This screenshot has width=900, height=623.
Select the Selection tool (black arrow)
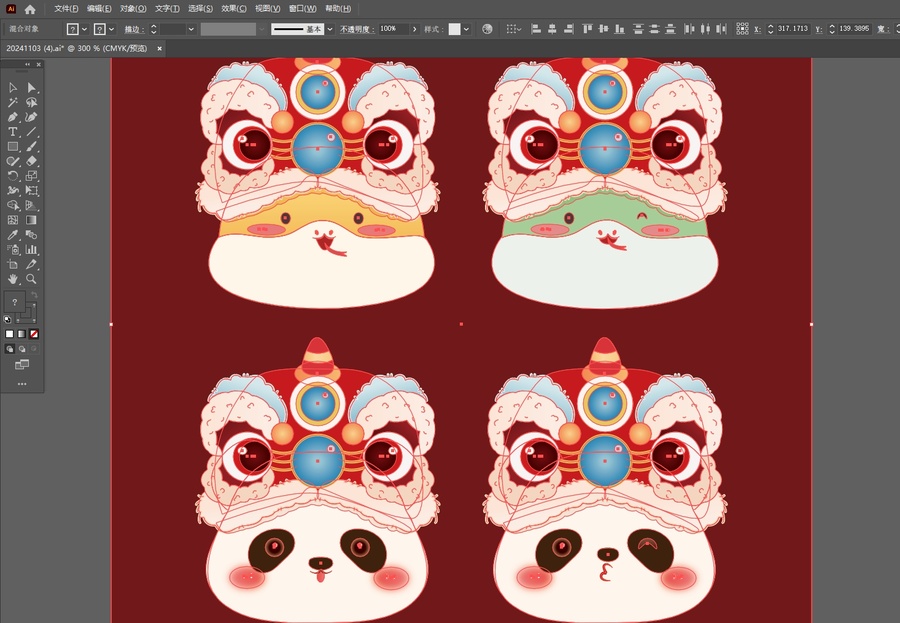(x=13, y=87)
